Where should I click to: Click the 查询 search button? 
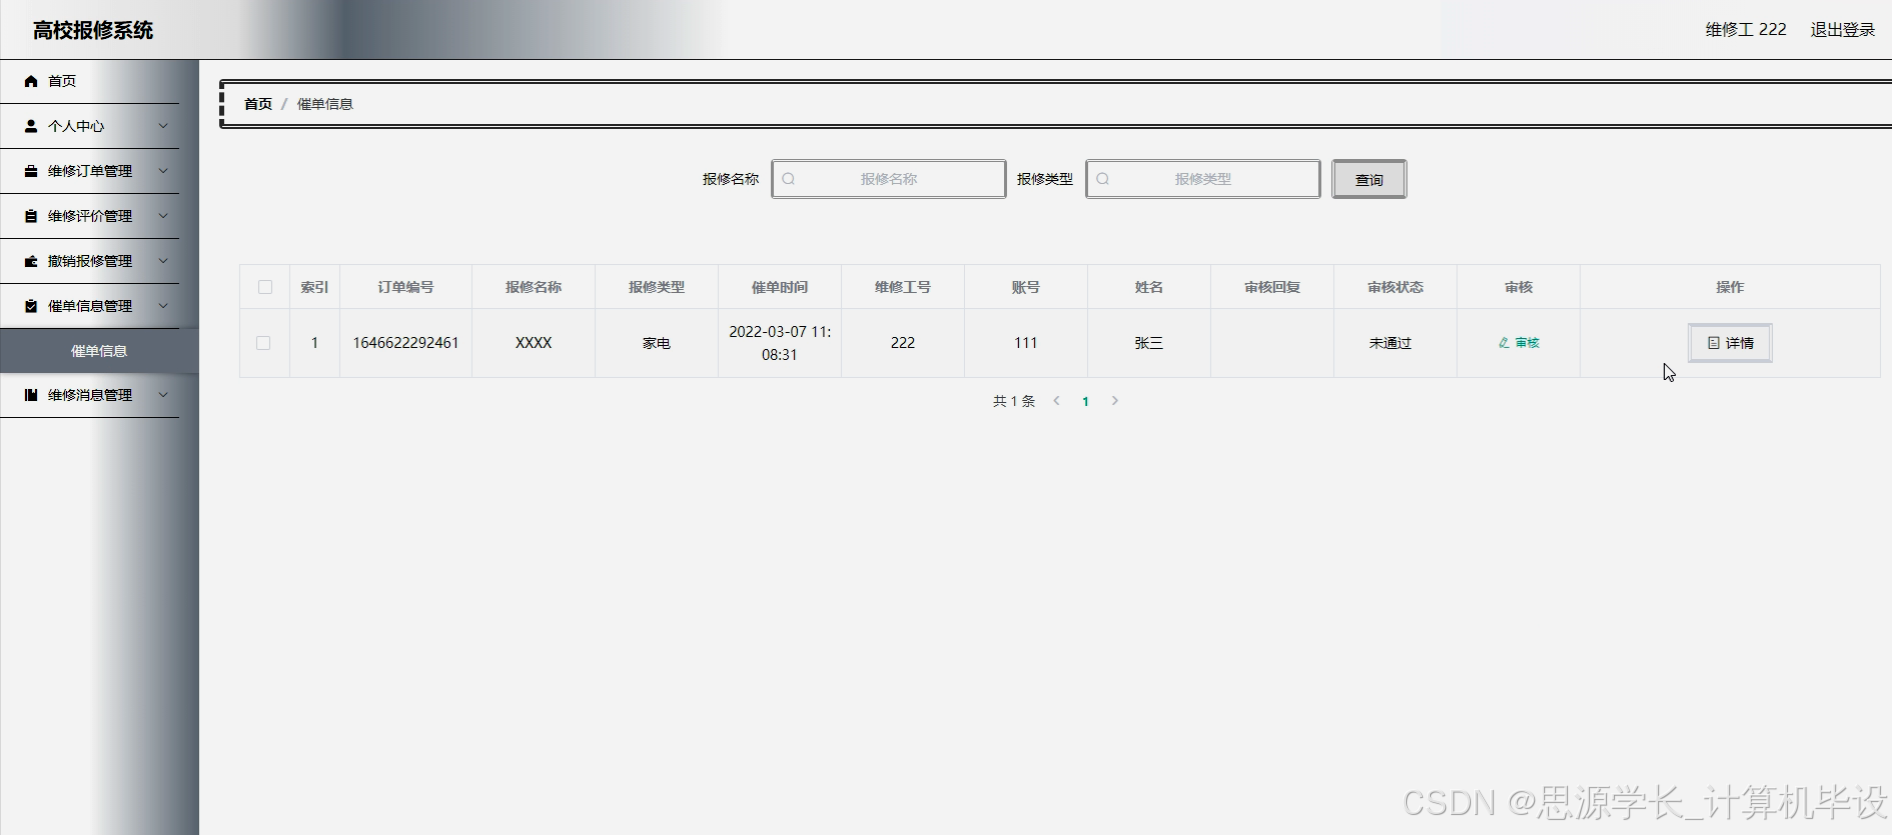pyautogui.click(x=1369, y=180)
